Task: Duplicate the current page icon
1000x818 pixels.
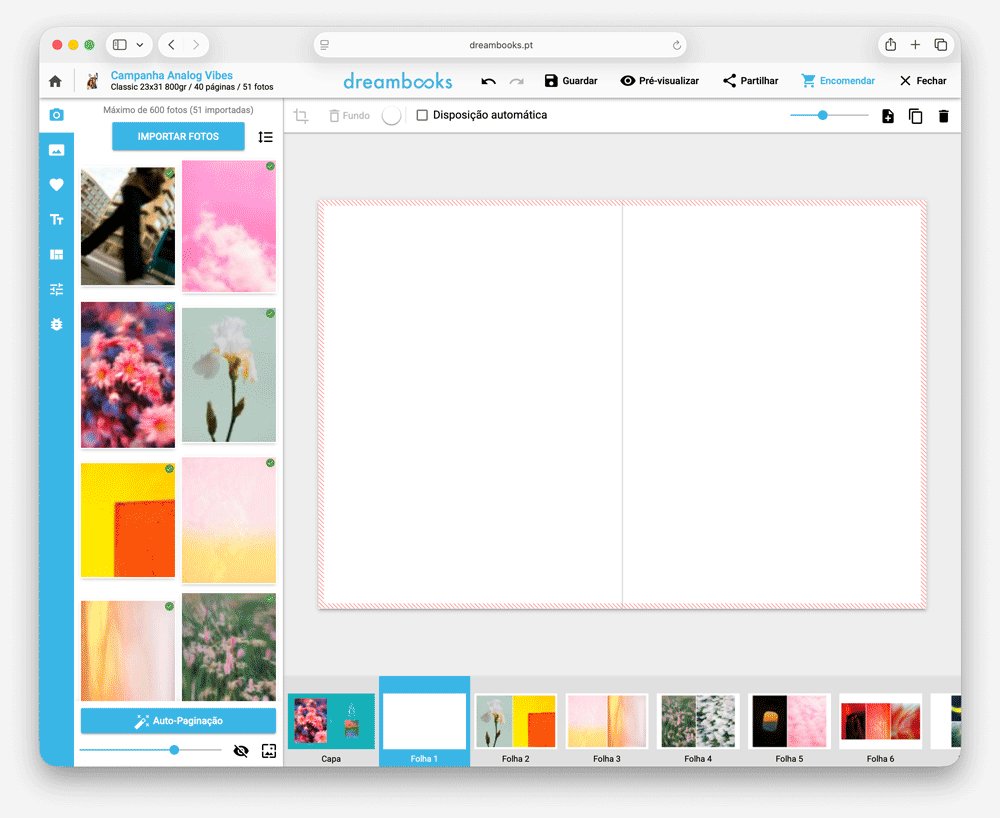Action: coord(915,116)
